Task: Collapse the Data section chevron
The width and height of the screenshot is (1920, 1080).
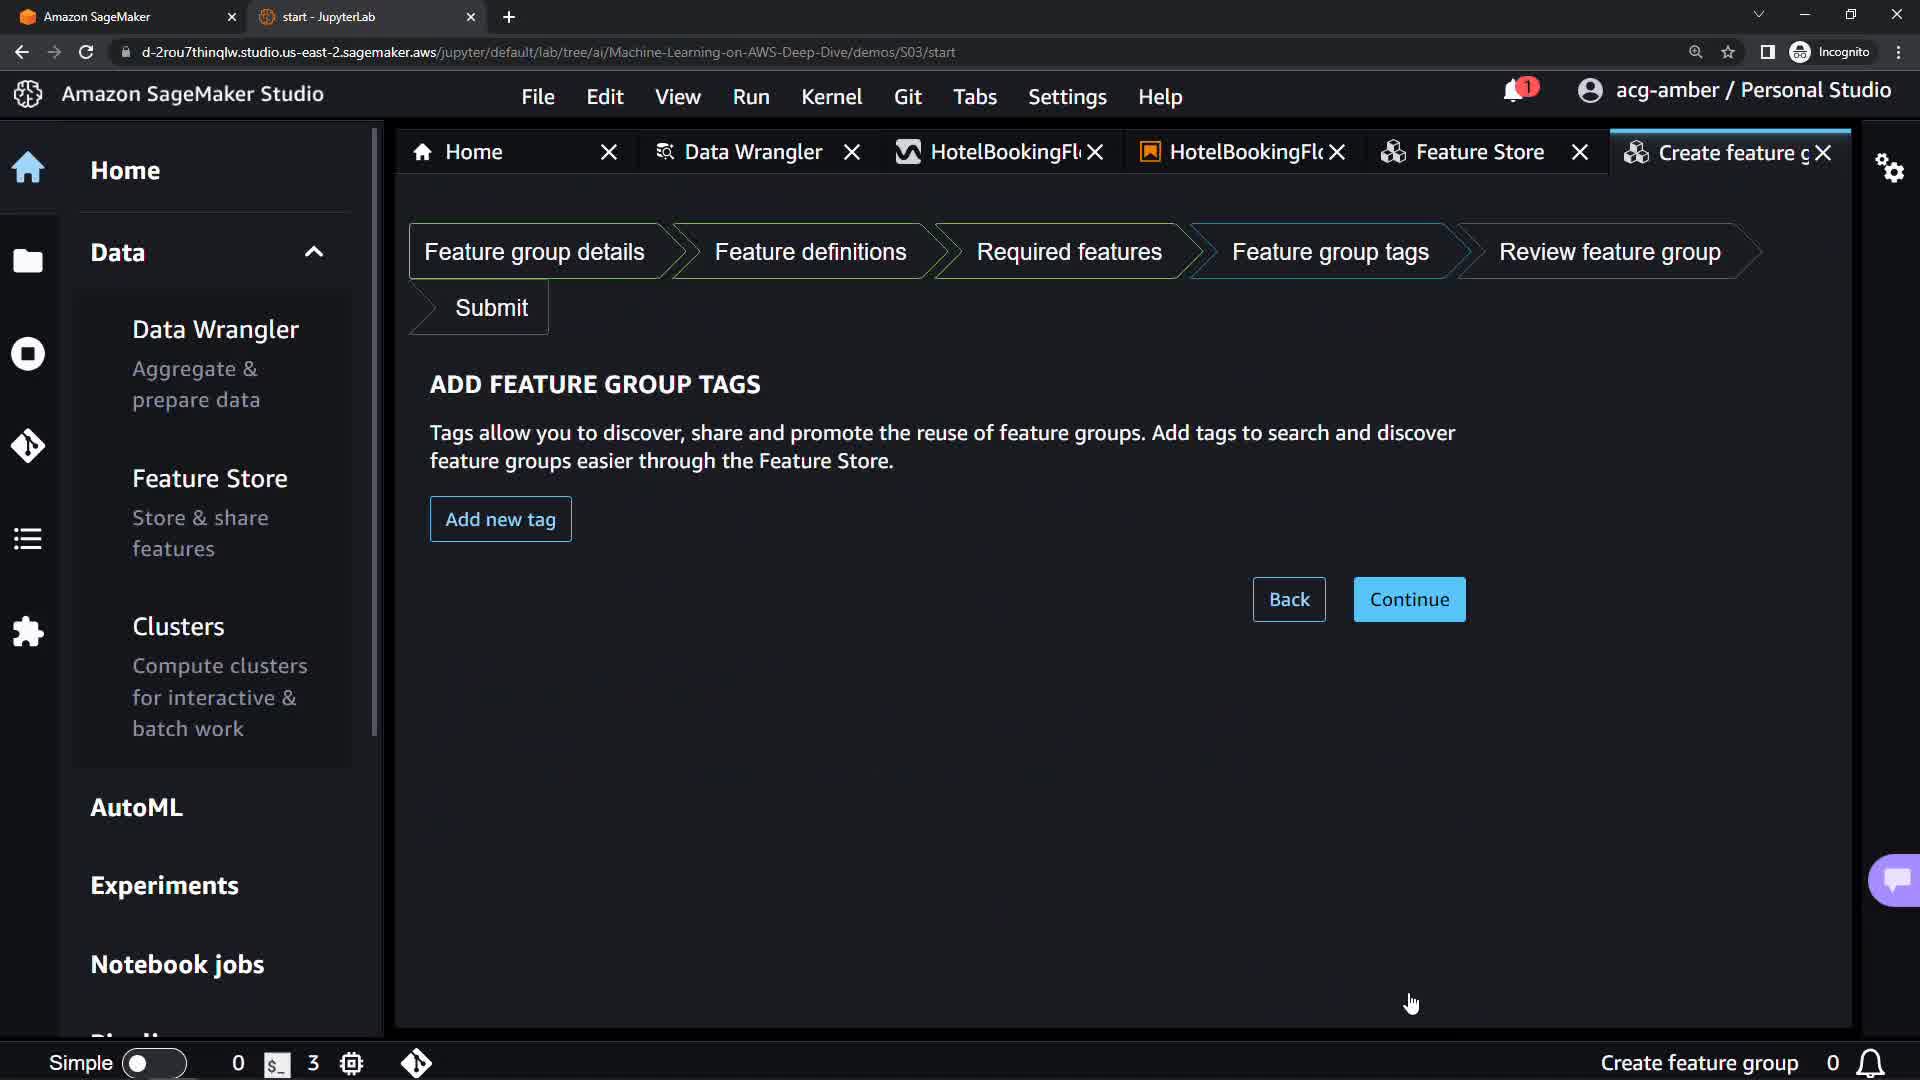Action: tap(314, 252)
